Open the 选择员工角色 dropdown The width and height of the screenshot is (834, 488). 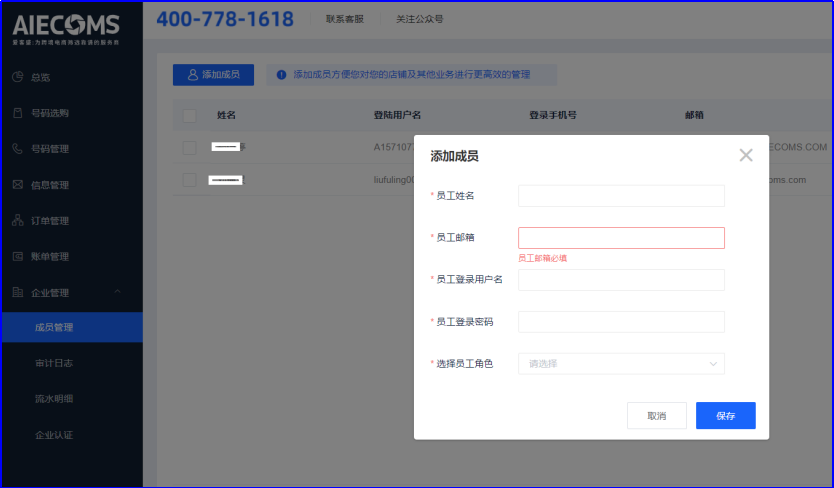point(621,364)
